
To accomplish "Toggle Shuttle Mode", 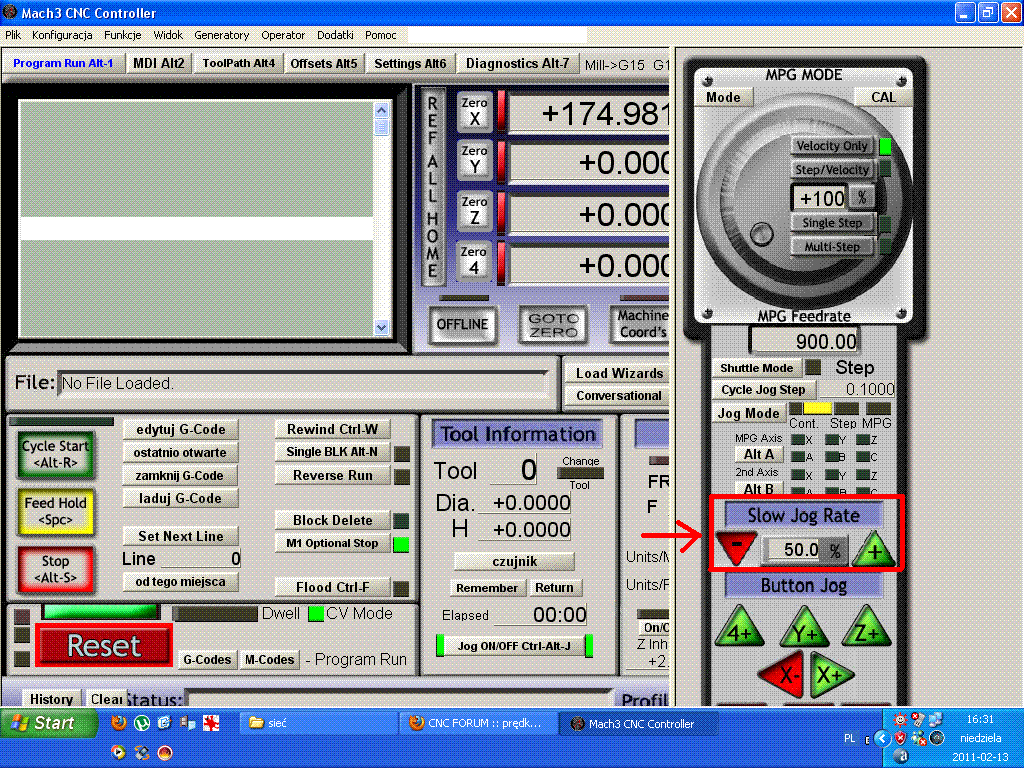I will coord(756,368).
